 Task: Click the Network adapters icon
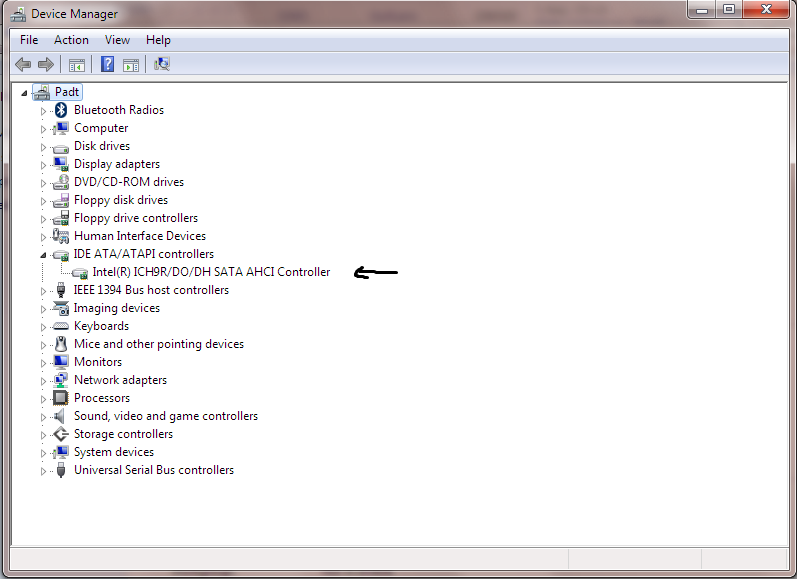pyautogui.click(x=61, y=380)
